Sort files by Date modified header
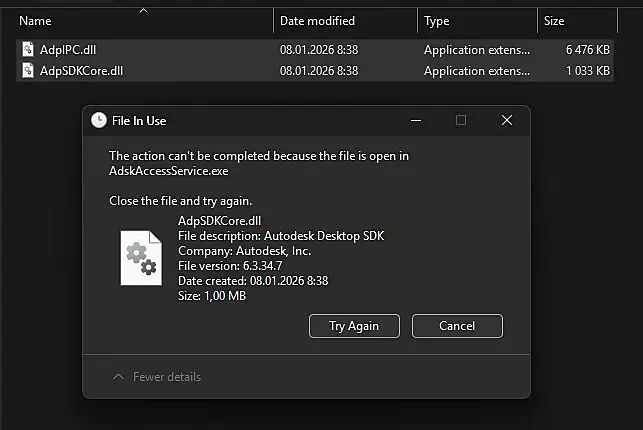Image resolution: width=643 pixels, height=430 pixels. [x=318, y=20]
